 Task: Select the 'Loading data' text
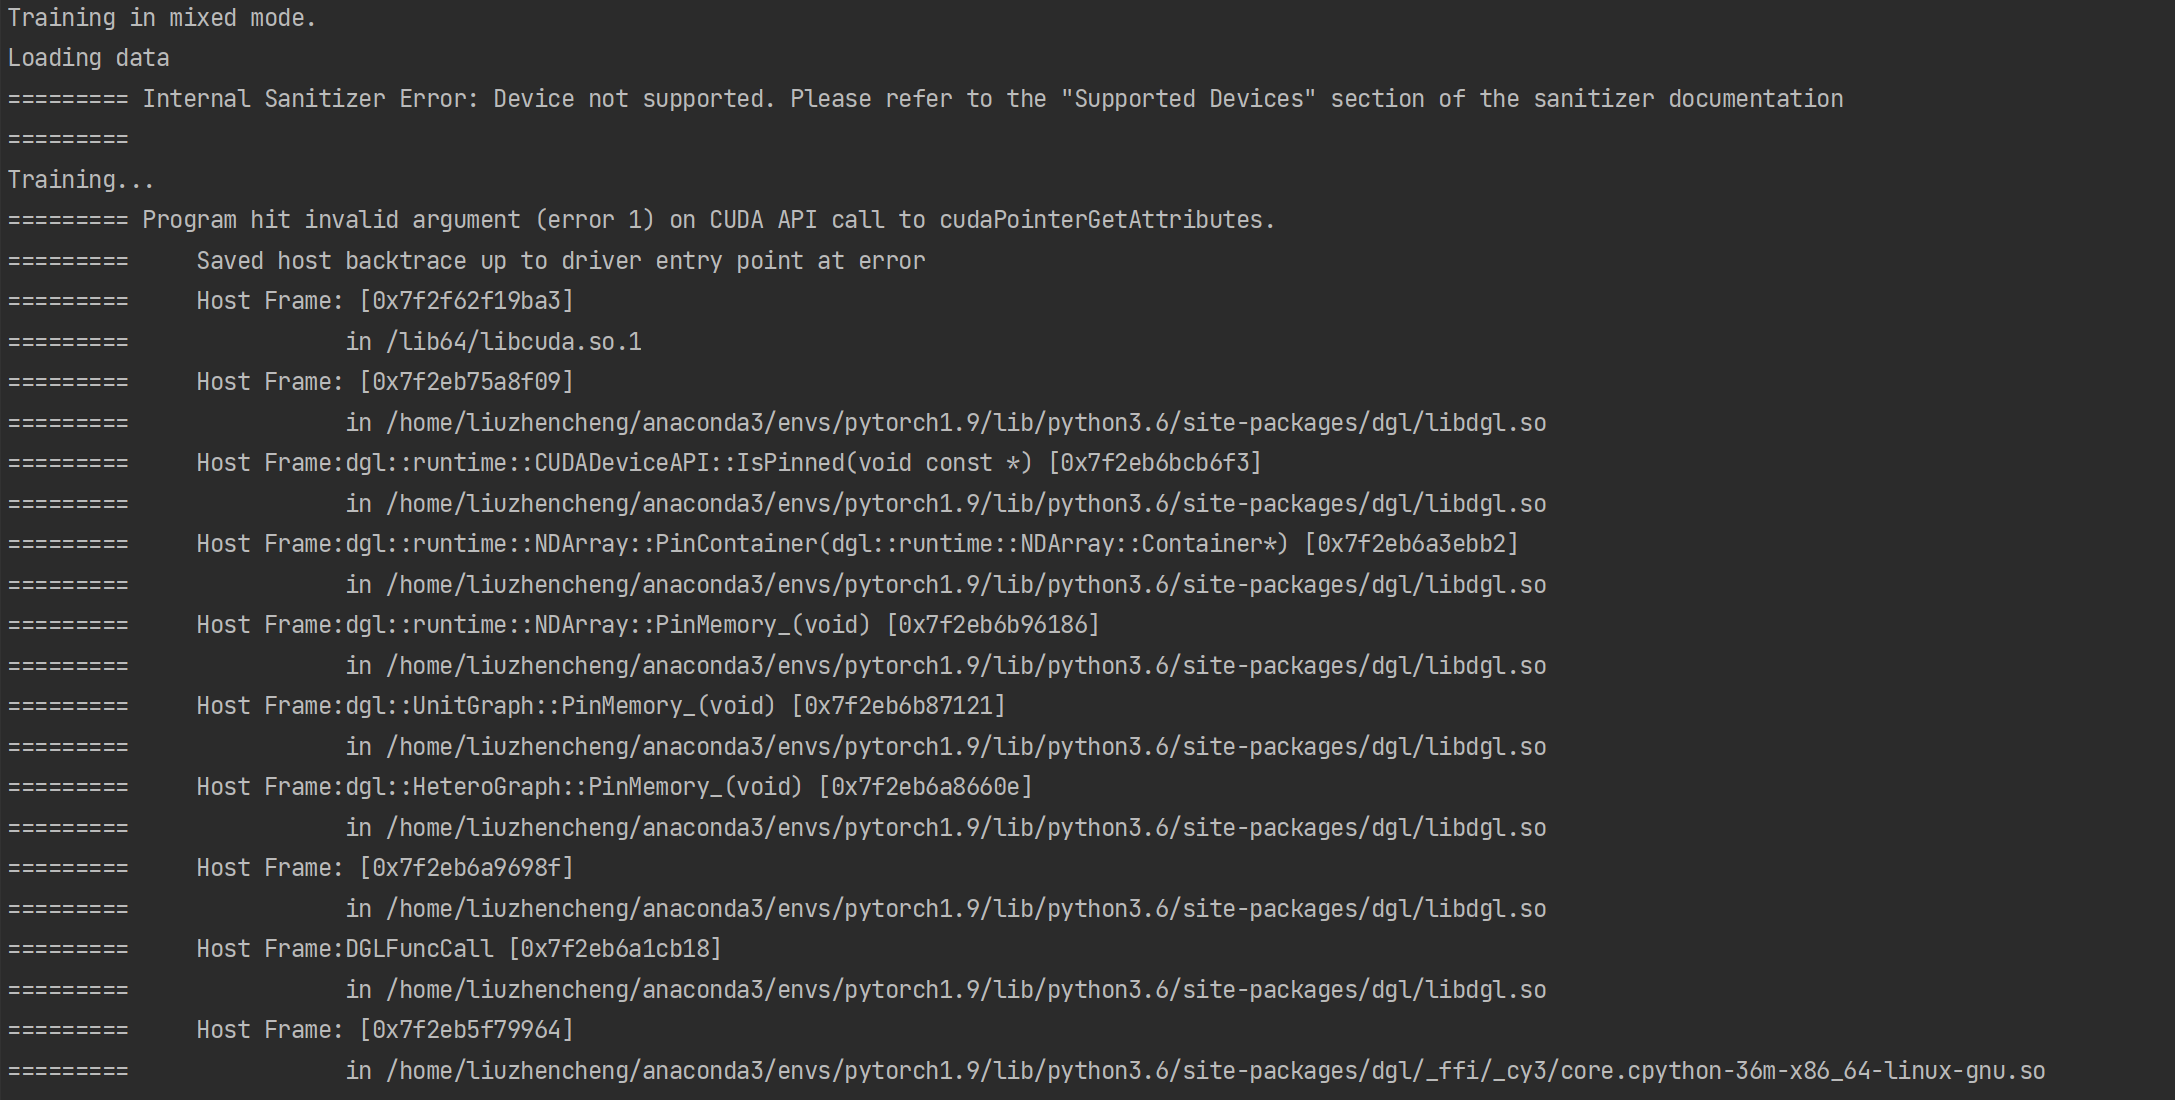pos(88,58)
